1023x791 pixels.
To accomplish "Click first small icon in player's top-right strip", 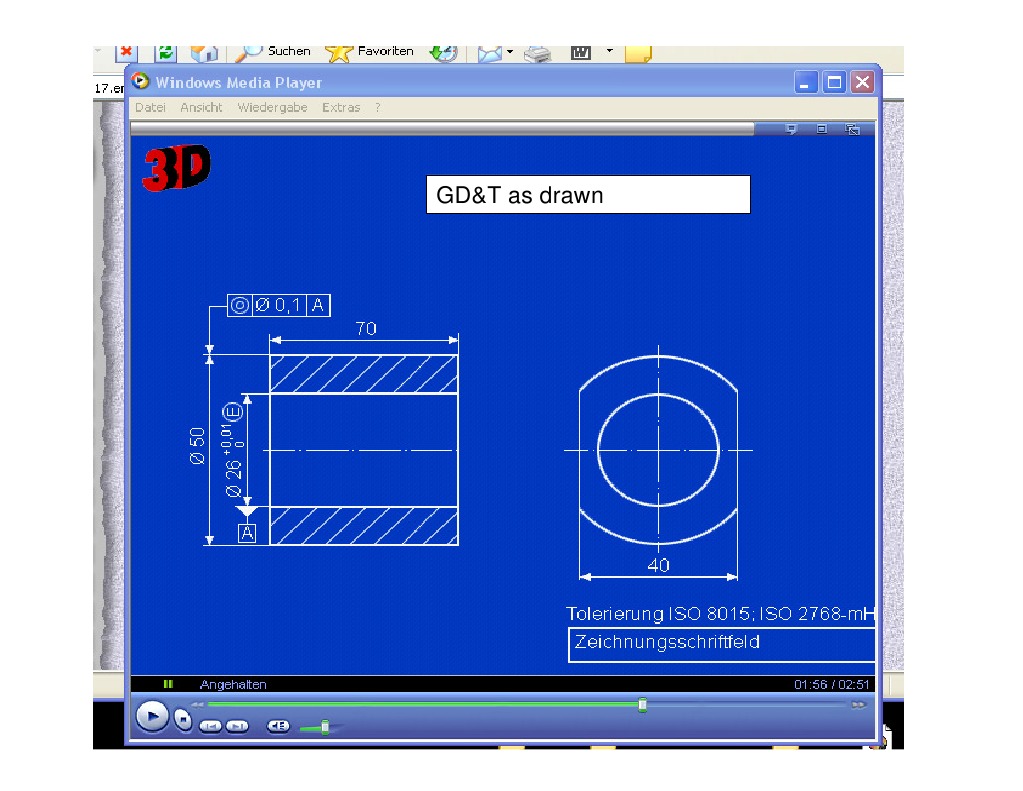I will 791,129.
